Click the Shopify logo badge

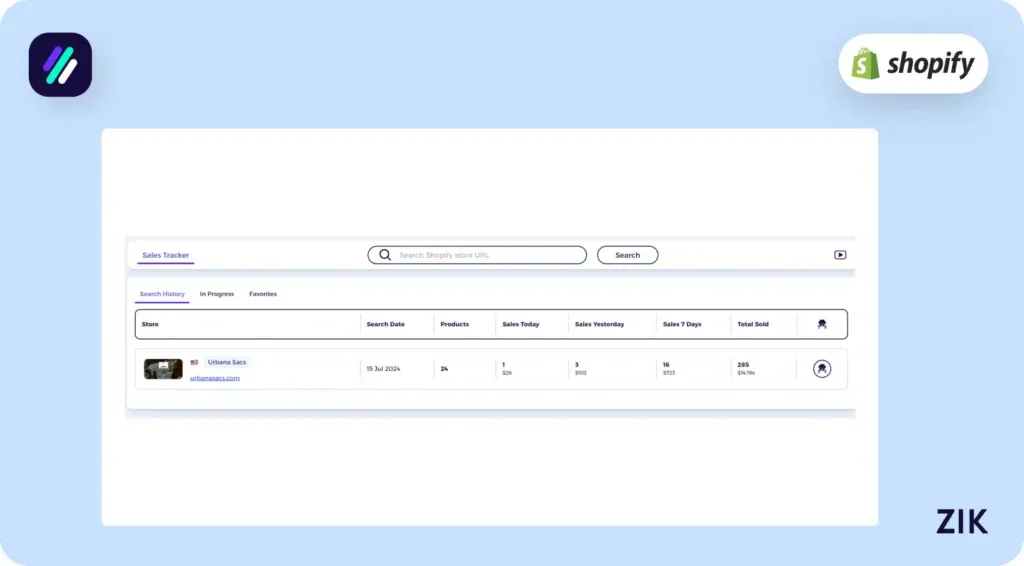[913, 63]
